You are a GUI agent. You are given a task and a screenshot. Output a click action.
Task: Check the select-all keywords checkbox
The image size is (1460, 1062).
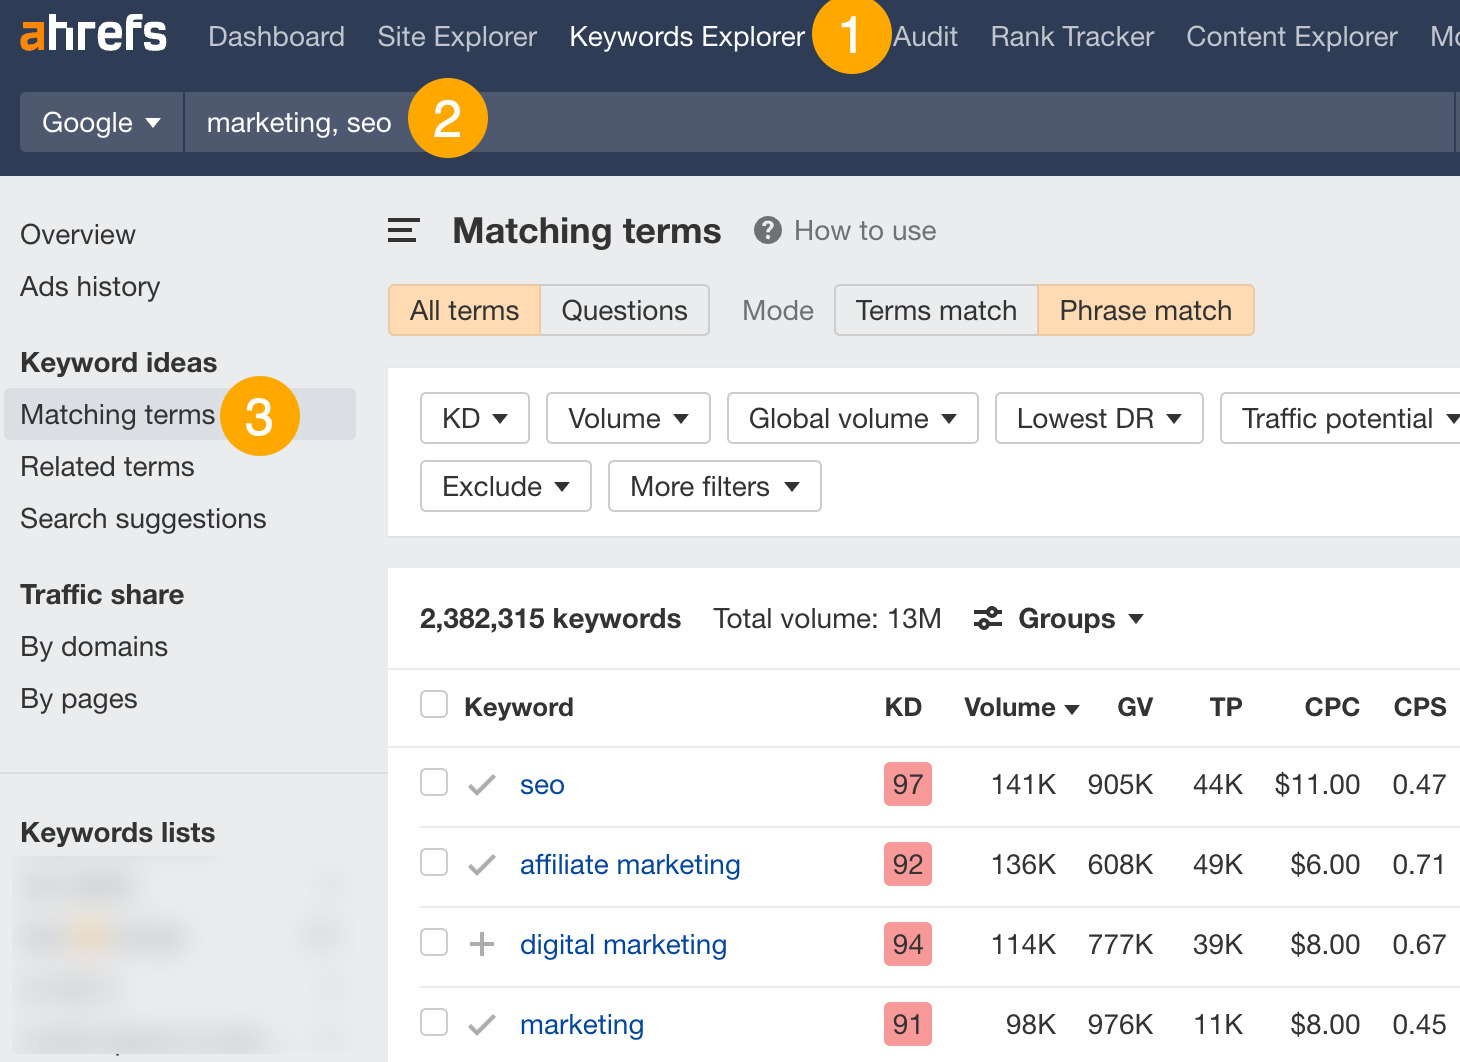(433, 704)
